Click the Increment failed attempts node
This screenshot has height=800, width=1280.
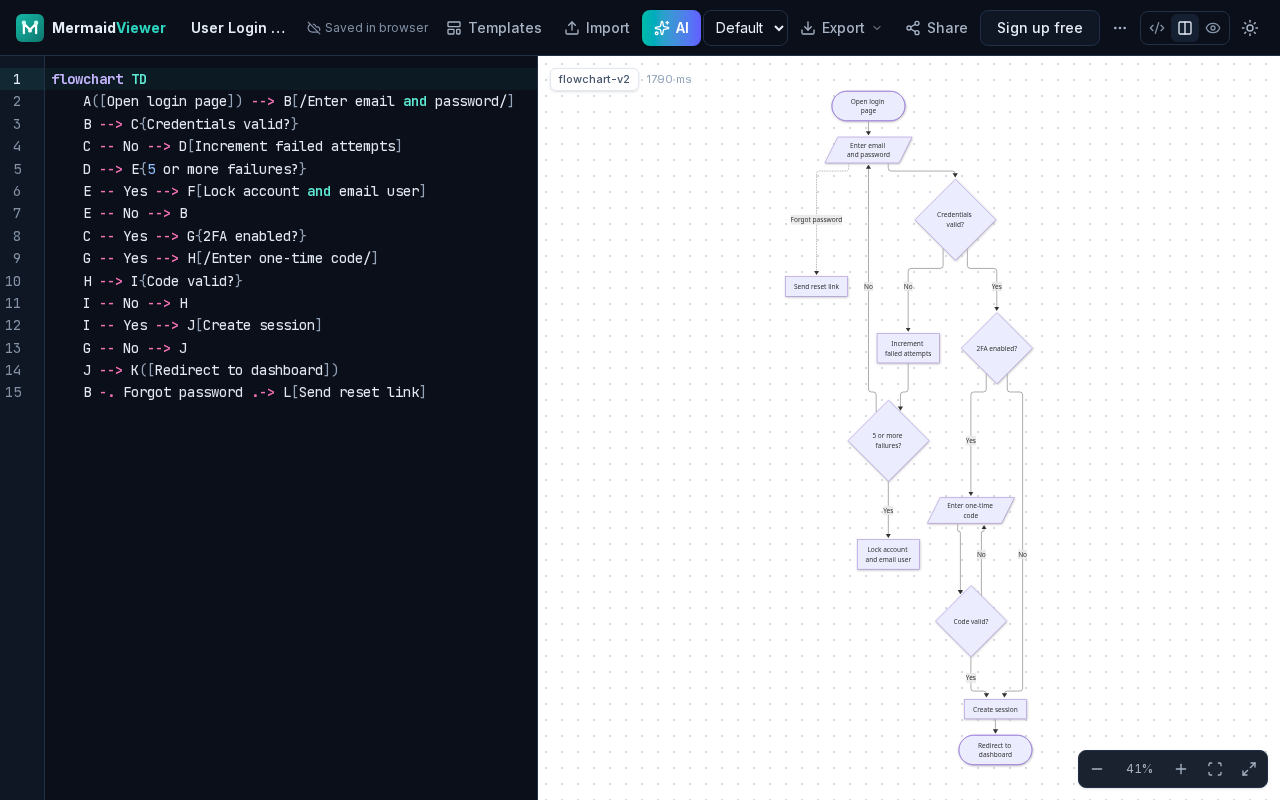click(x=908, y=348)
